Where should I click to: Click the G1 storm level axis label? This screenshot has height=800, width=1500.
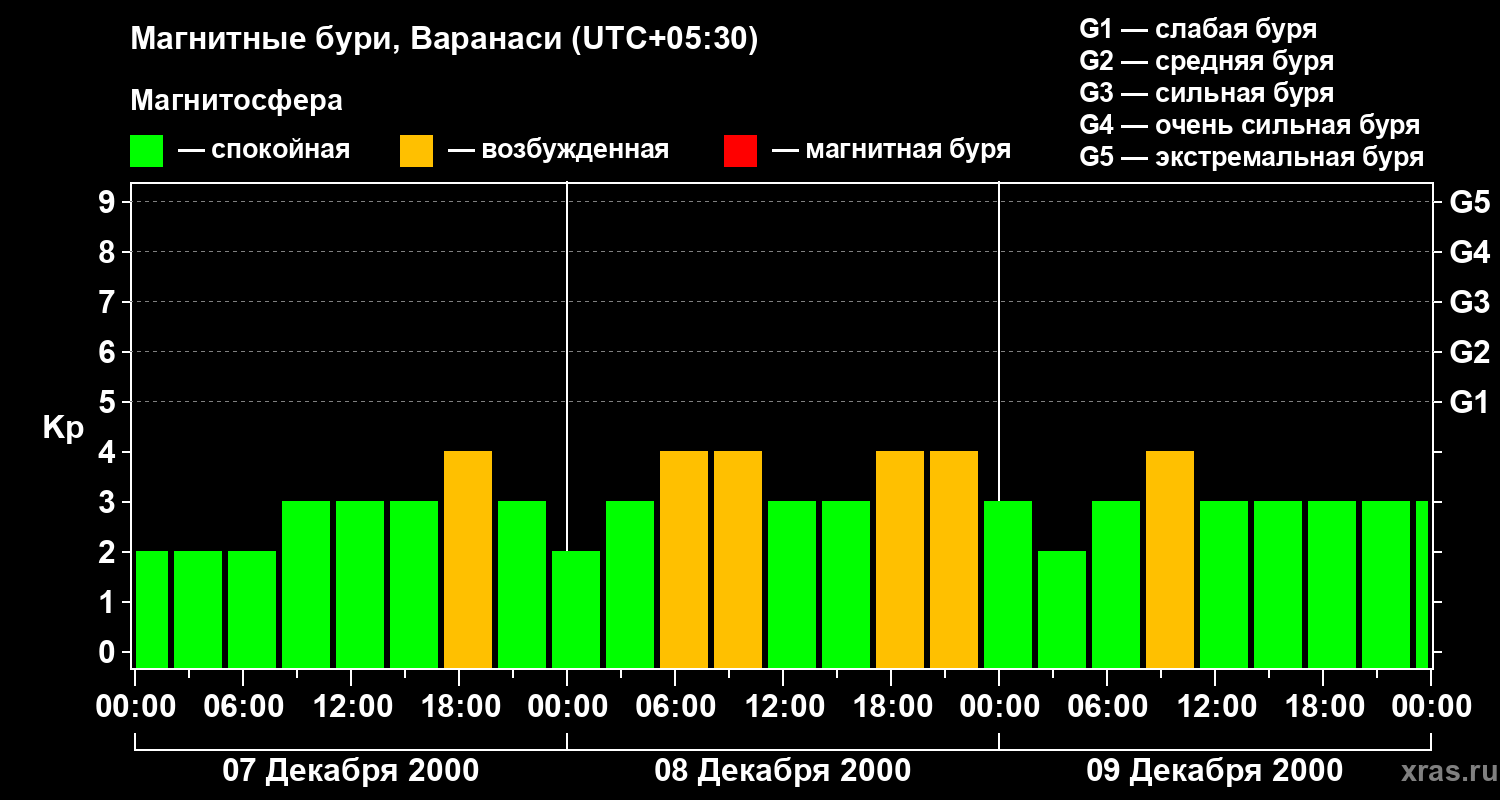pos(1469,402)
